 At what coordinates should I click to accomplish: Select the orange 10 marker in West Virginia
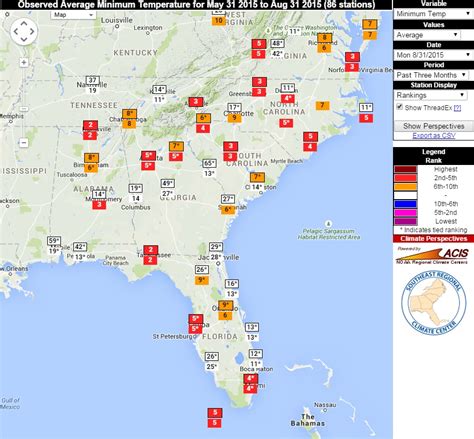218,21
